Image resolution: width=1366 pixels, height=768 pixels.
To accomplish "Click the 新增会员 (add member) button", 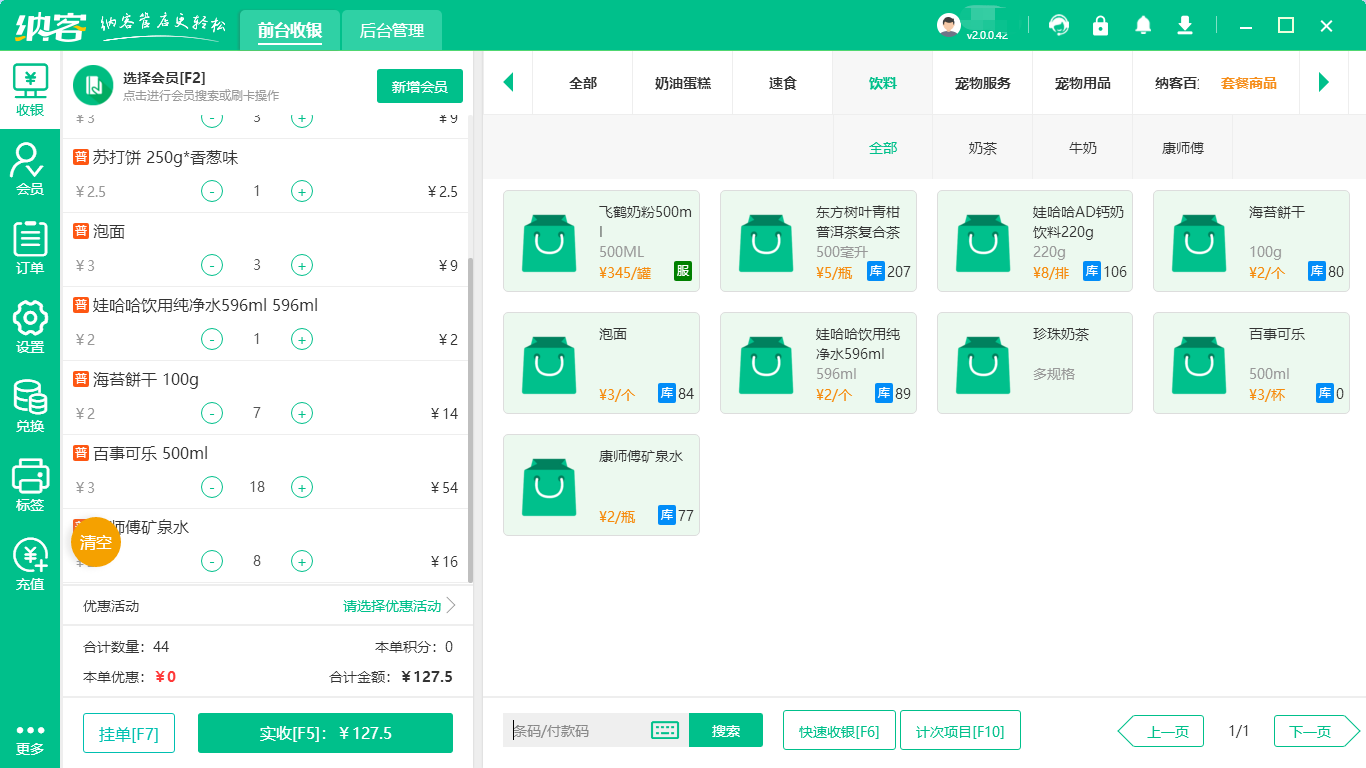I will pos(419,87).
